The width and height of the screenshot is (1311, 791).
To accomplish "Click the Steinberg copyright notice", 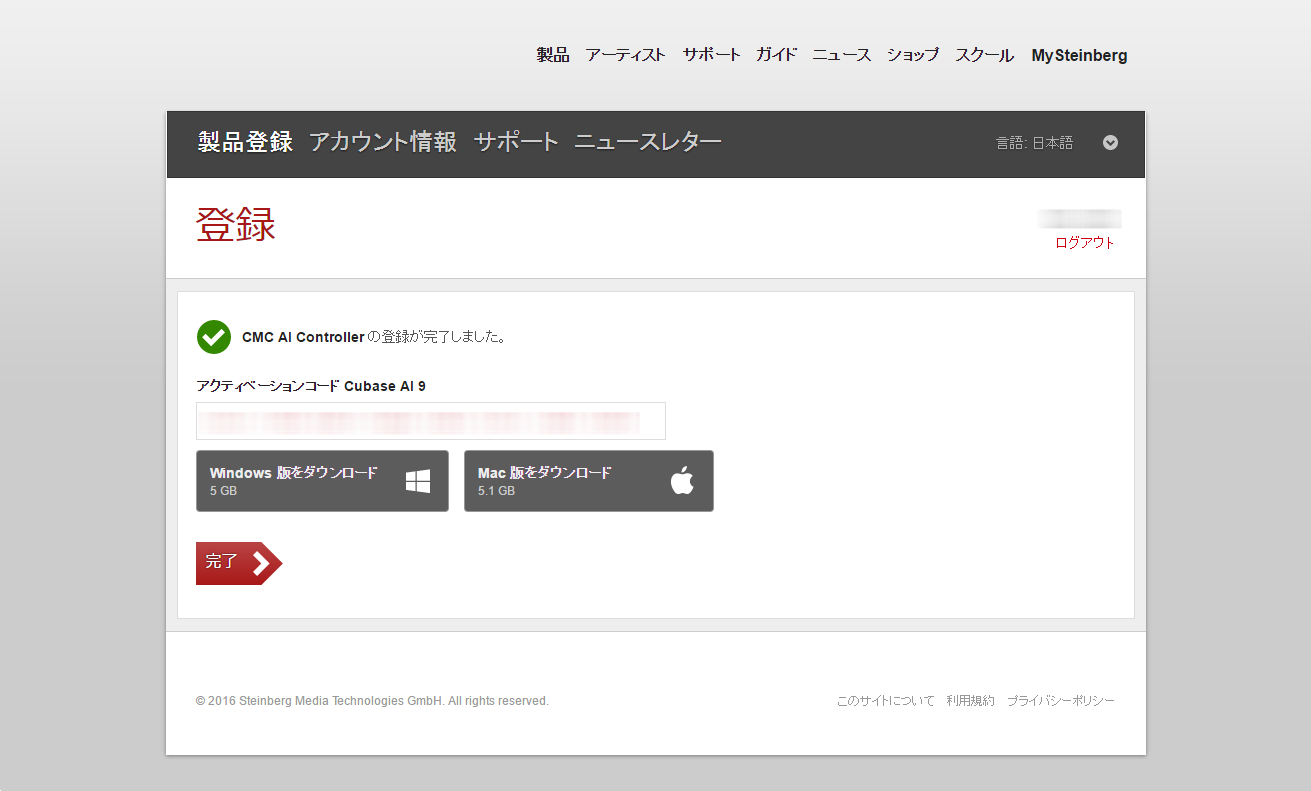I will pos(372,701).
